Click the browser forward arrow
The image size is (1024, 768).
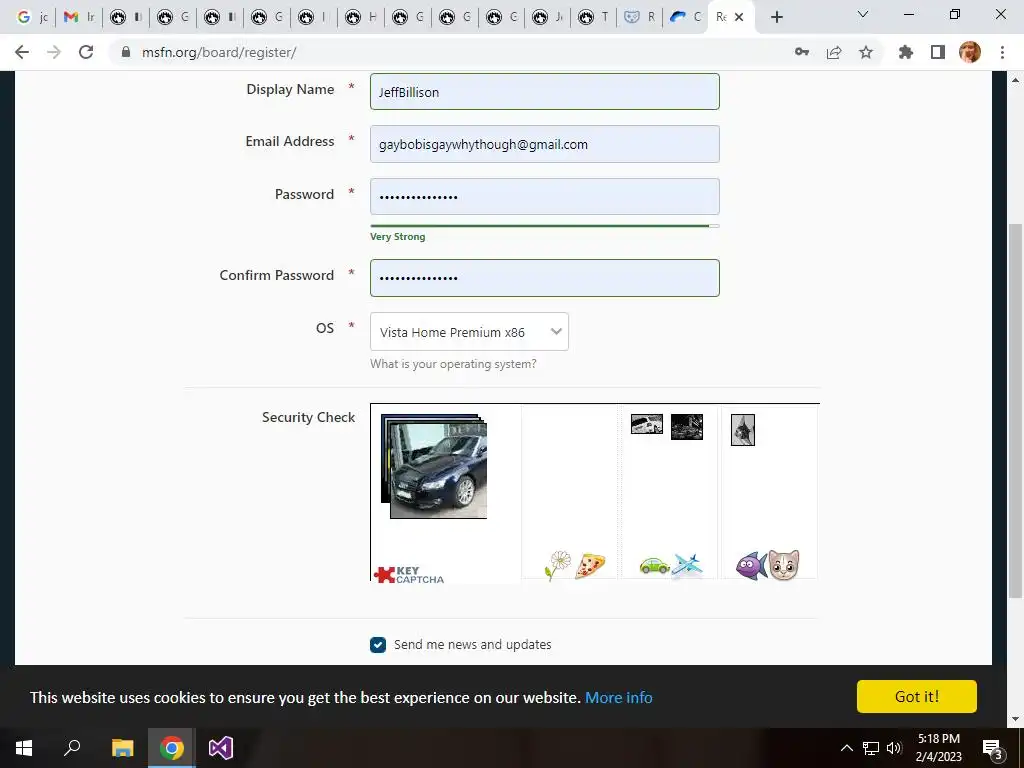coord(54,52)
